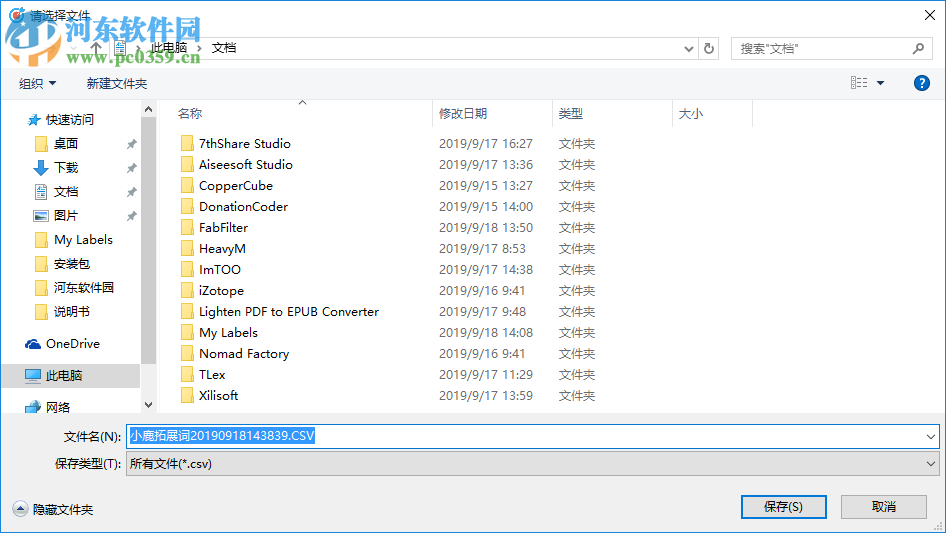Unpin icon next to 桌面
Image resolution: width=946 pixels, height=533 pixels.
click(x=132, y=144)
